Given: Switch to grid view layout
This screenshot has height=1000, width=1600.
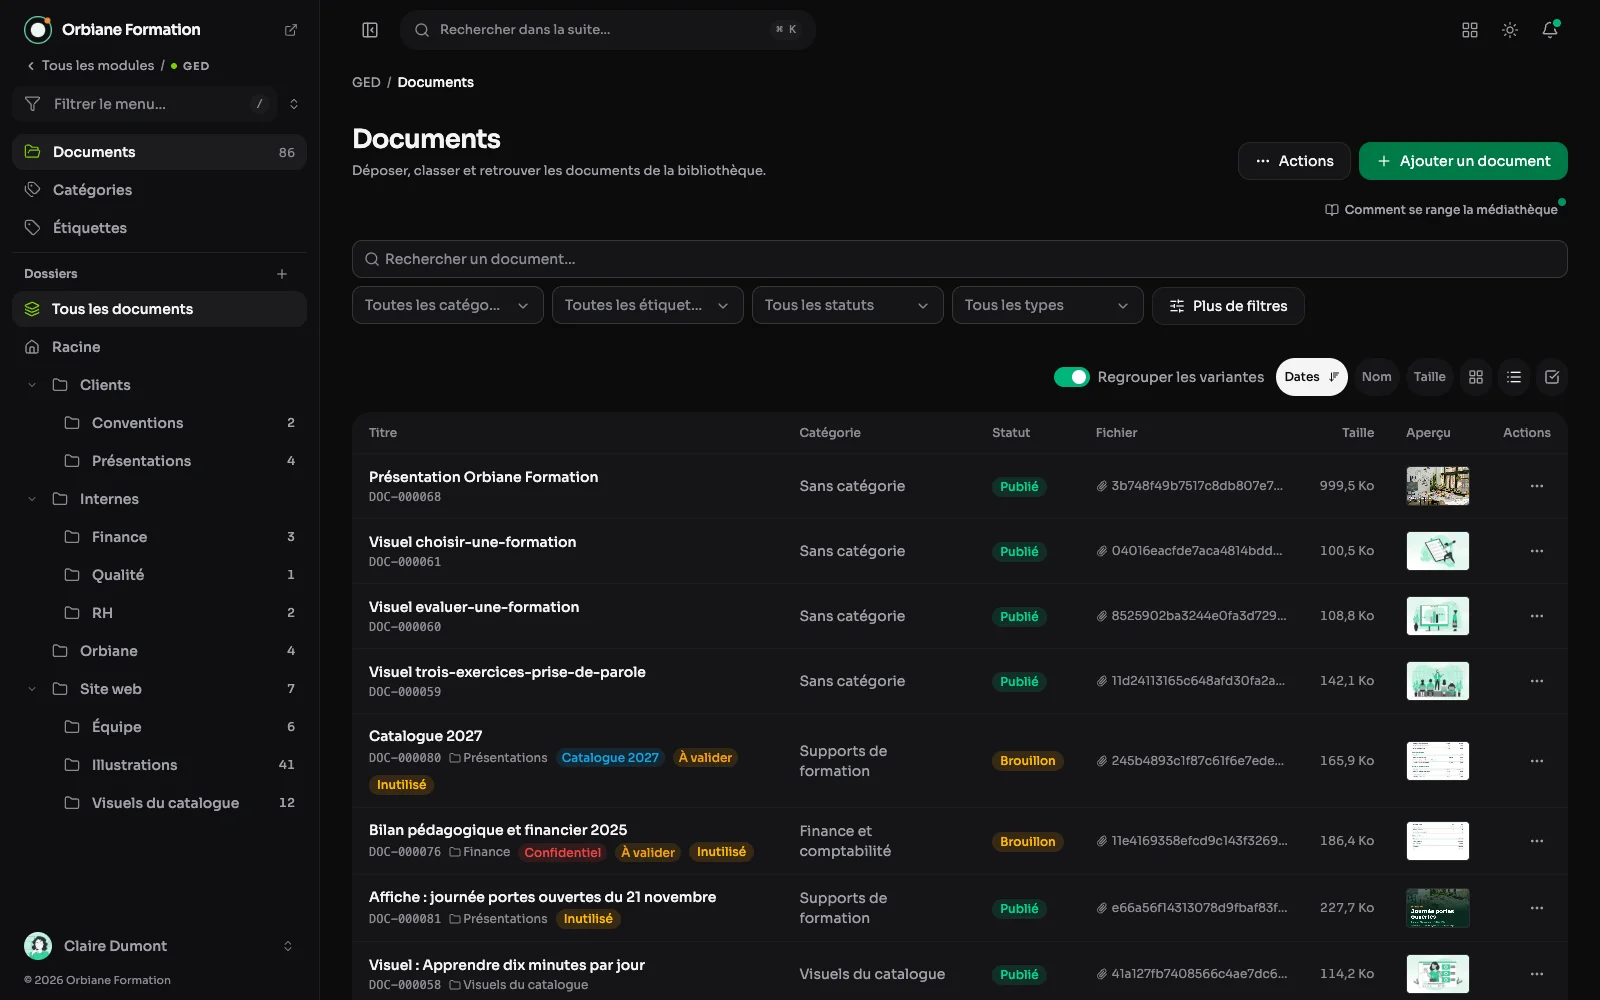Looking at the screenshot, I should click(x=1476, y=377).
